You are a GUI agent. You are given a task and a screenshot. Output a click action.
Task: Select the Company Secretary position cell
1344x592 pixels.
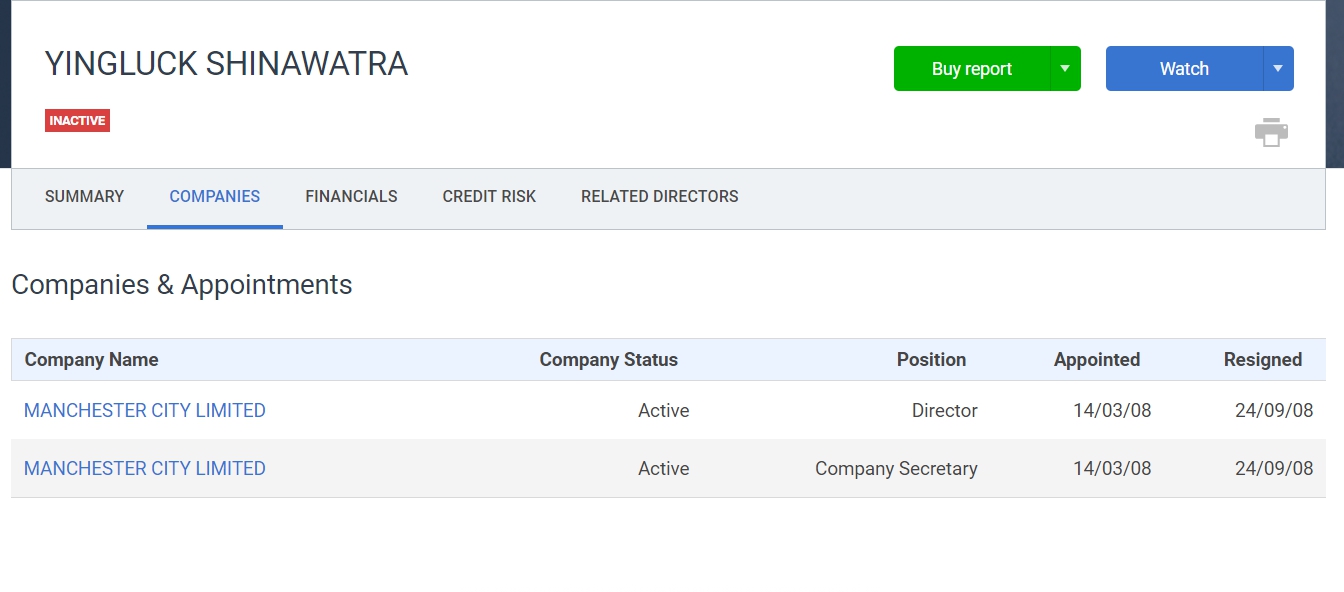(896, 469)
